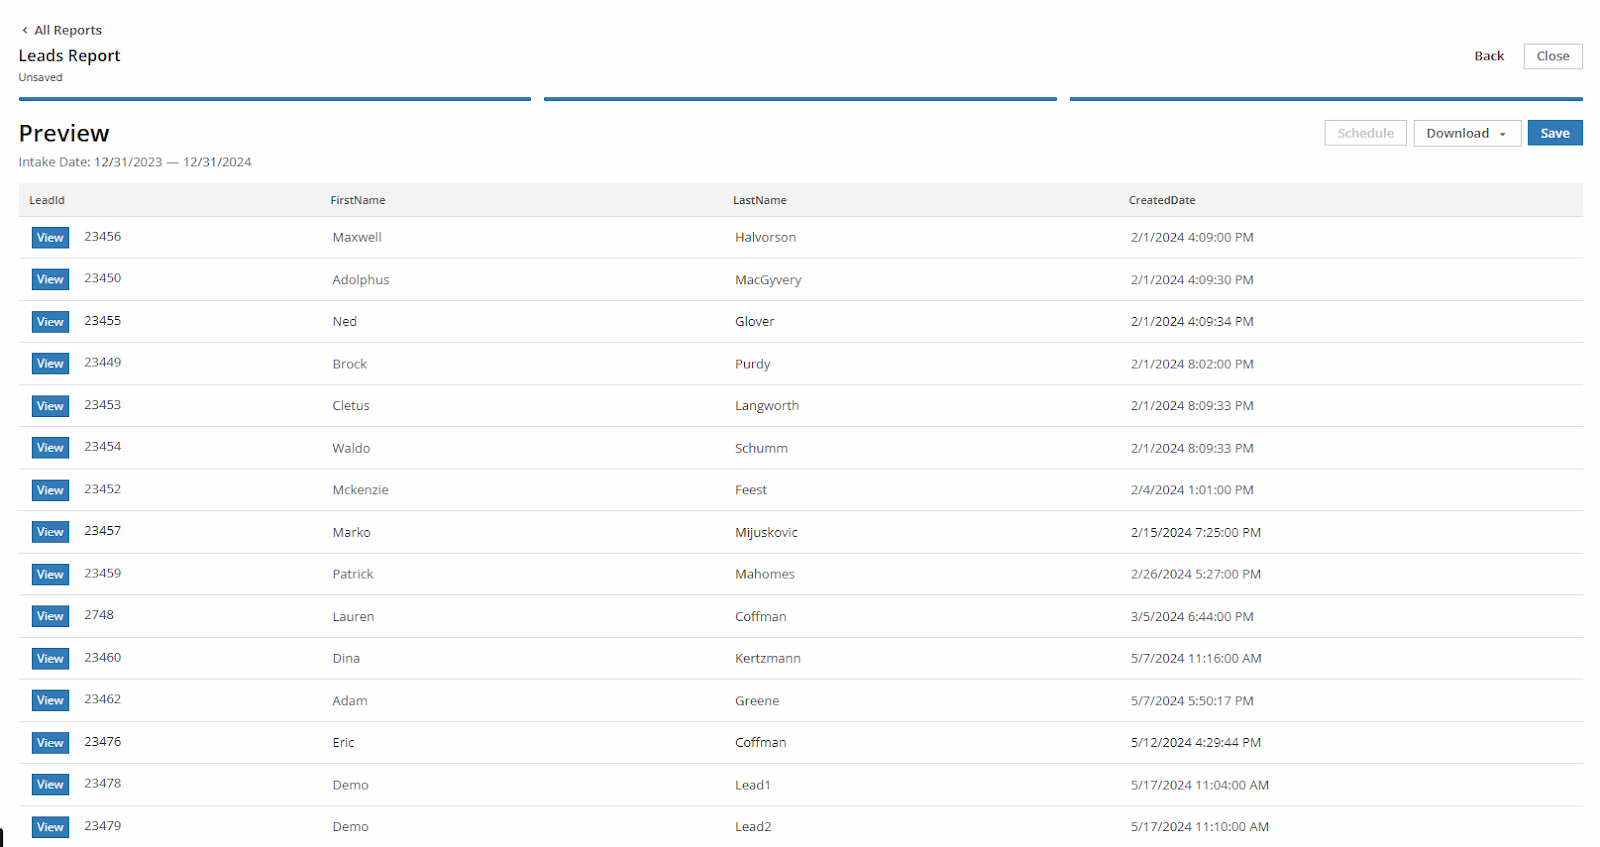Open the Download dropdown
This screenshot has width=1600, height=847.
point(1466,133)
